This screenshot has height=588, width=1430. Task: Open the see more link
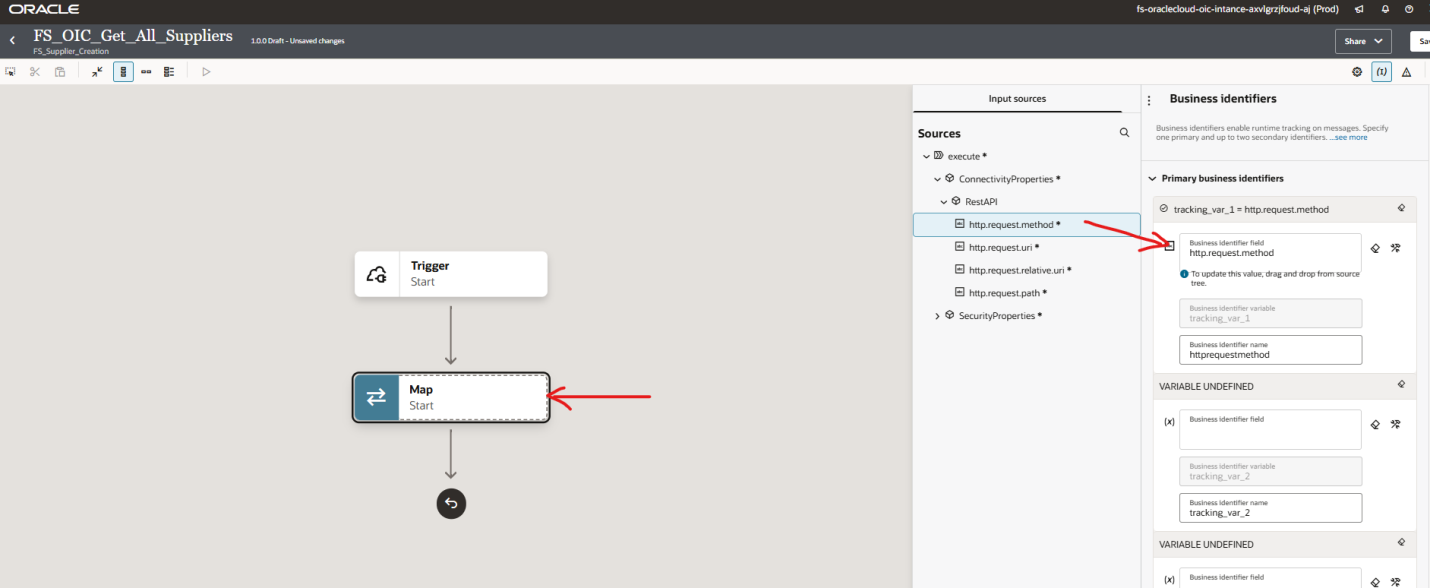pos(1350,137)
